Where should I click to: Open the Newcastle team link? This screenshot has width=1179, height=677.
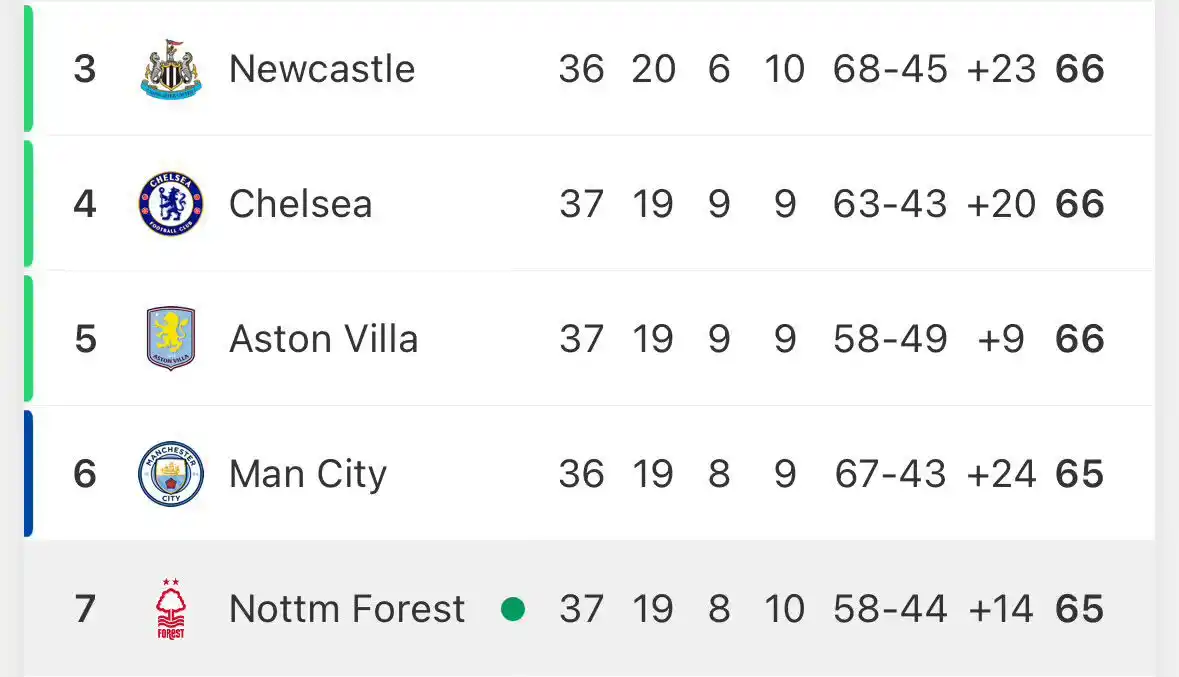pyautogui.click(x=322, y=69)
